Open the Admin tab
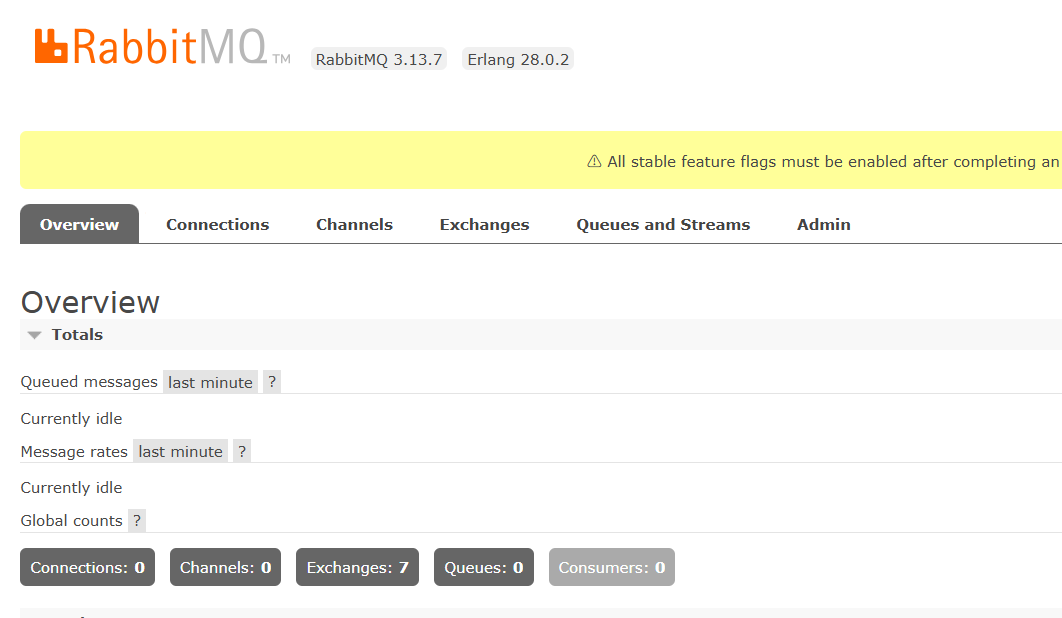The height and width of the screenshot is (618, 1062). 824,224
